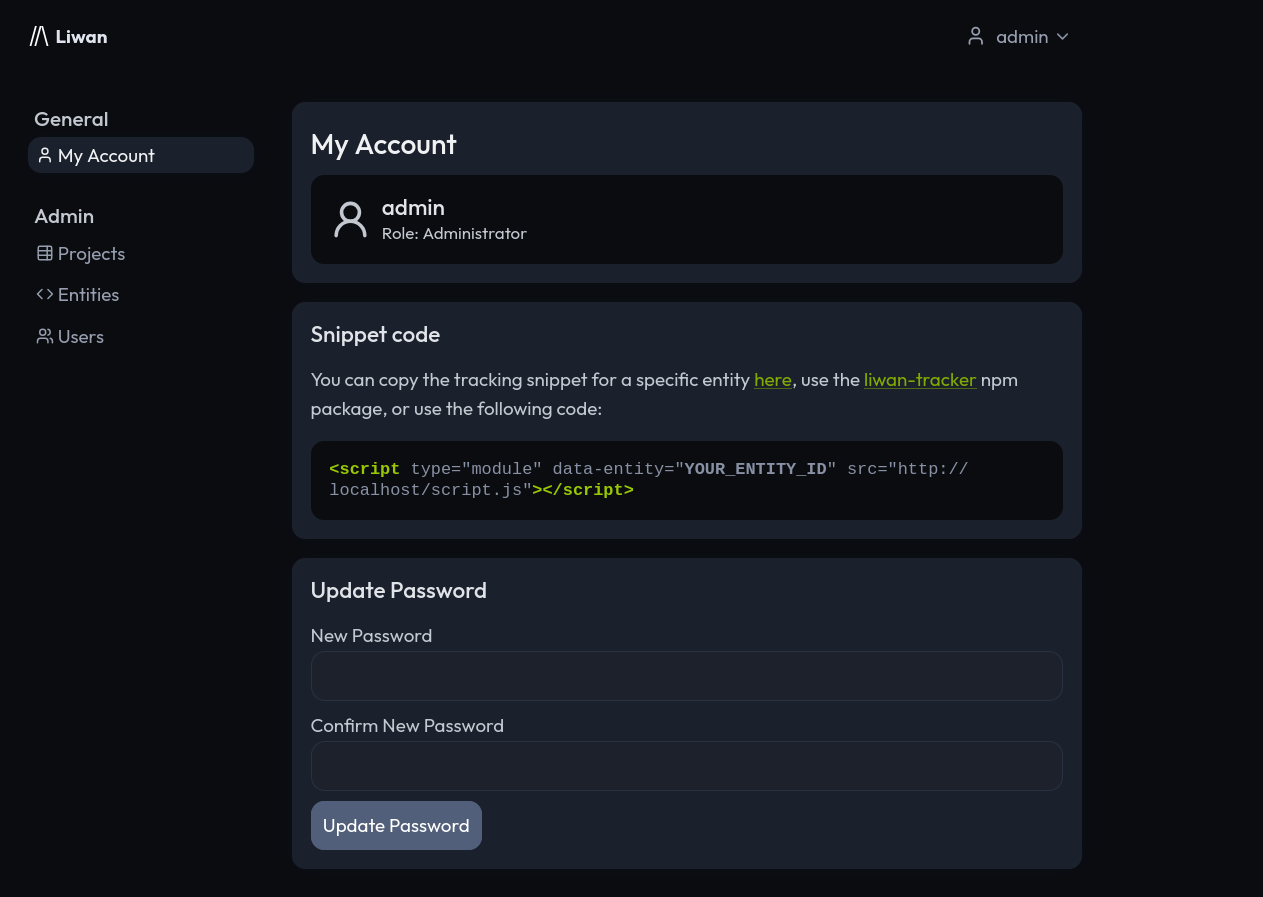Click the Update Password button
The image size is (1263, 897).
click(x=396, y=825)
